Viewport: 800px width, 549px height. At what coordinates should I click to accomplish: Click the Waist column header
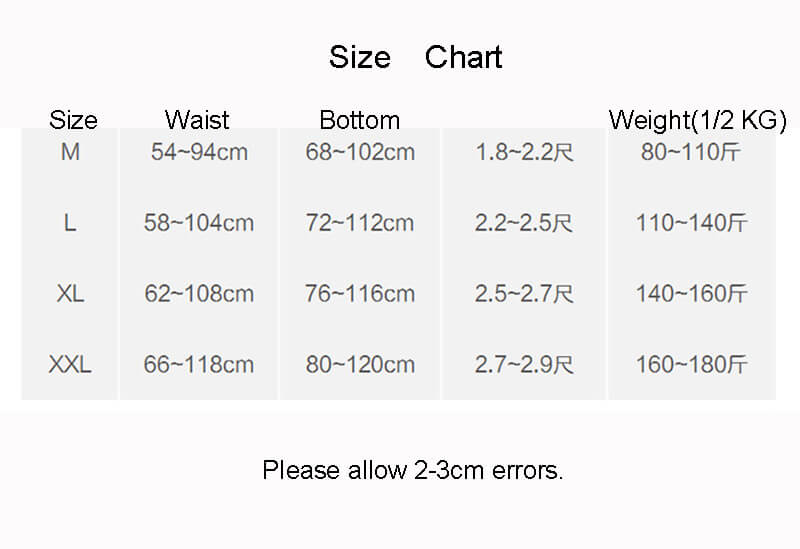coord(197,120)
